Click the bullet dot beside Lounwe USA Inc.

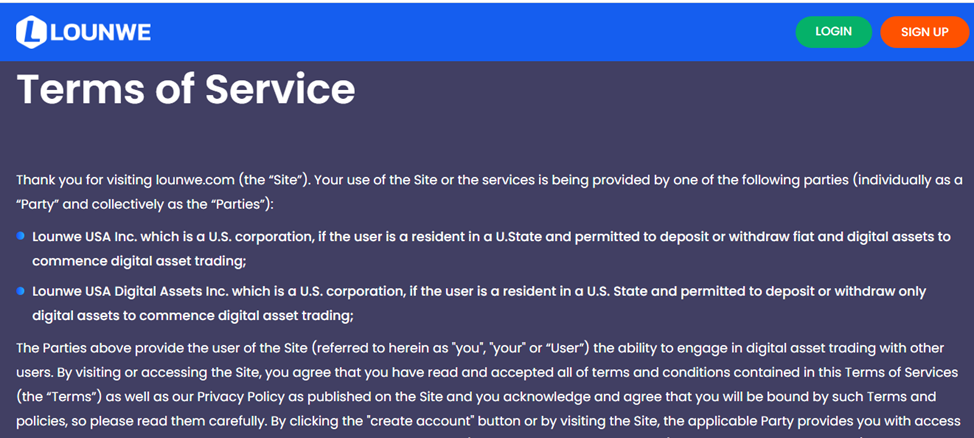pos(21,237)
